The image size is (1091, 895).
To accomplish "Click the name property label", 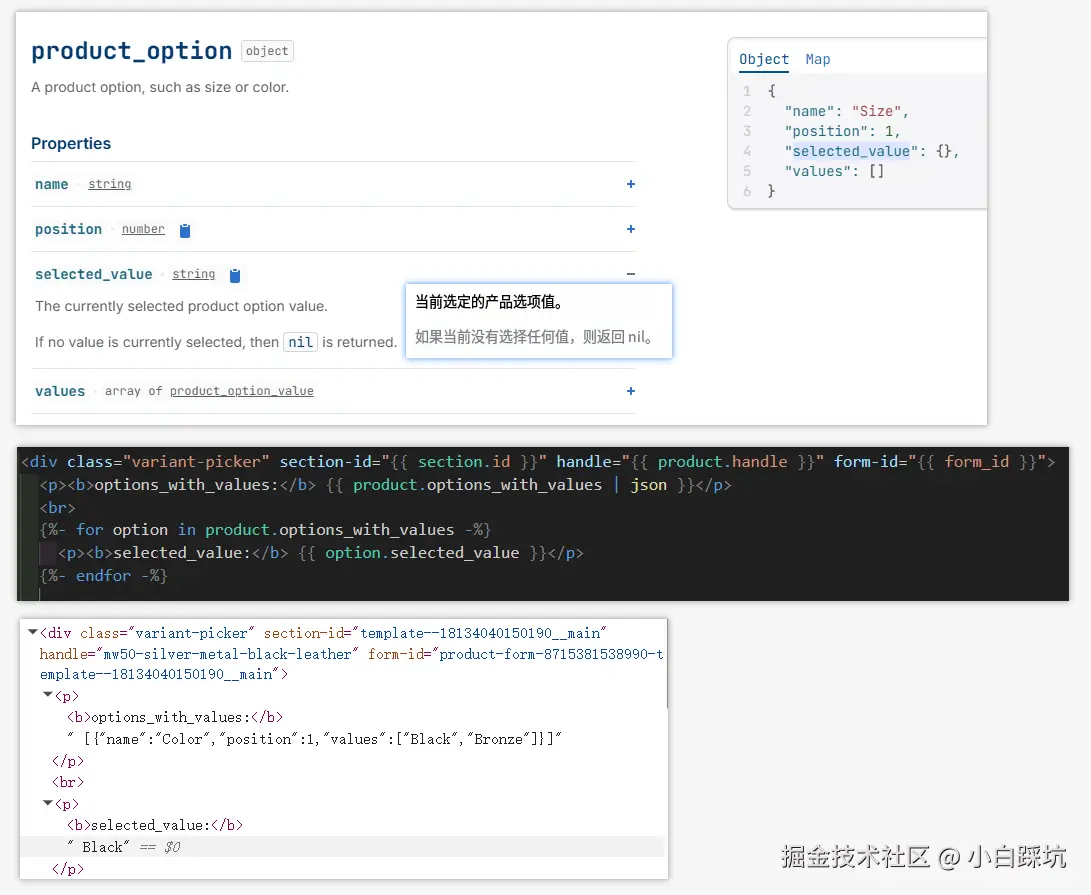I will click(x=51, y=184).
